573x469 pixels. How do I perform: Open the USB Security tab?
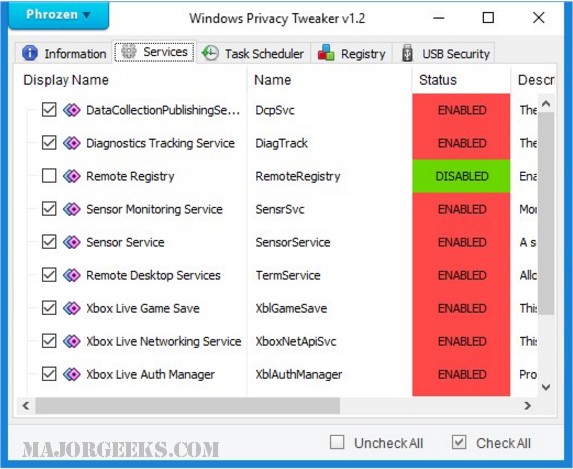444,53
